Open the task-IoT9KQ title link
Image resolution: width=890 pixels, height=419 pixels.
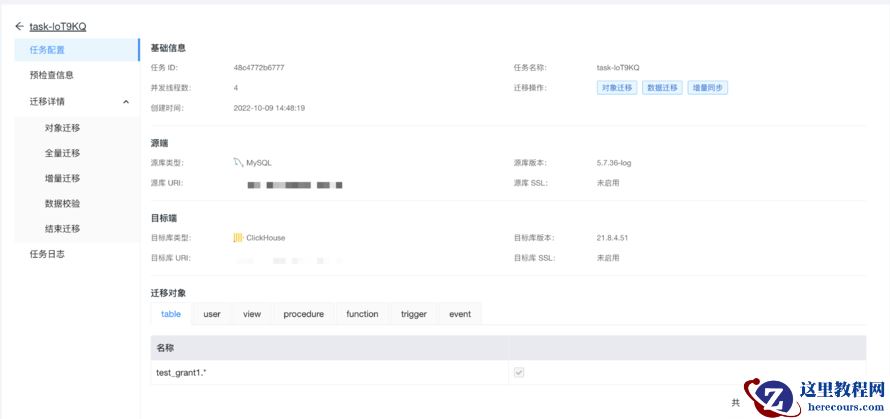click(x=58, y=27)
